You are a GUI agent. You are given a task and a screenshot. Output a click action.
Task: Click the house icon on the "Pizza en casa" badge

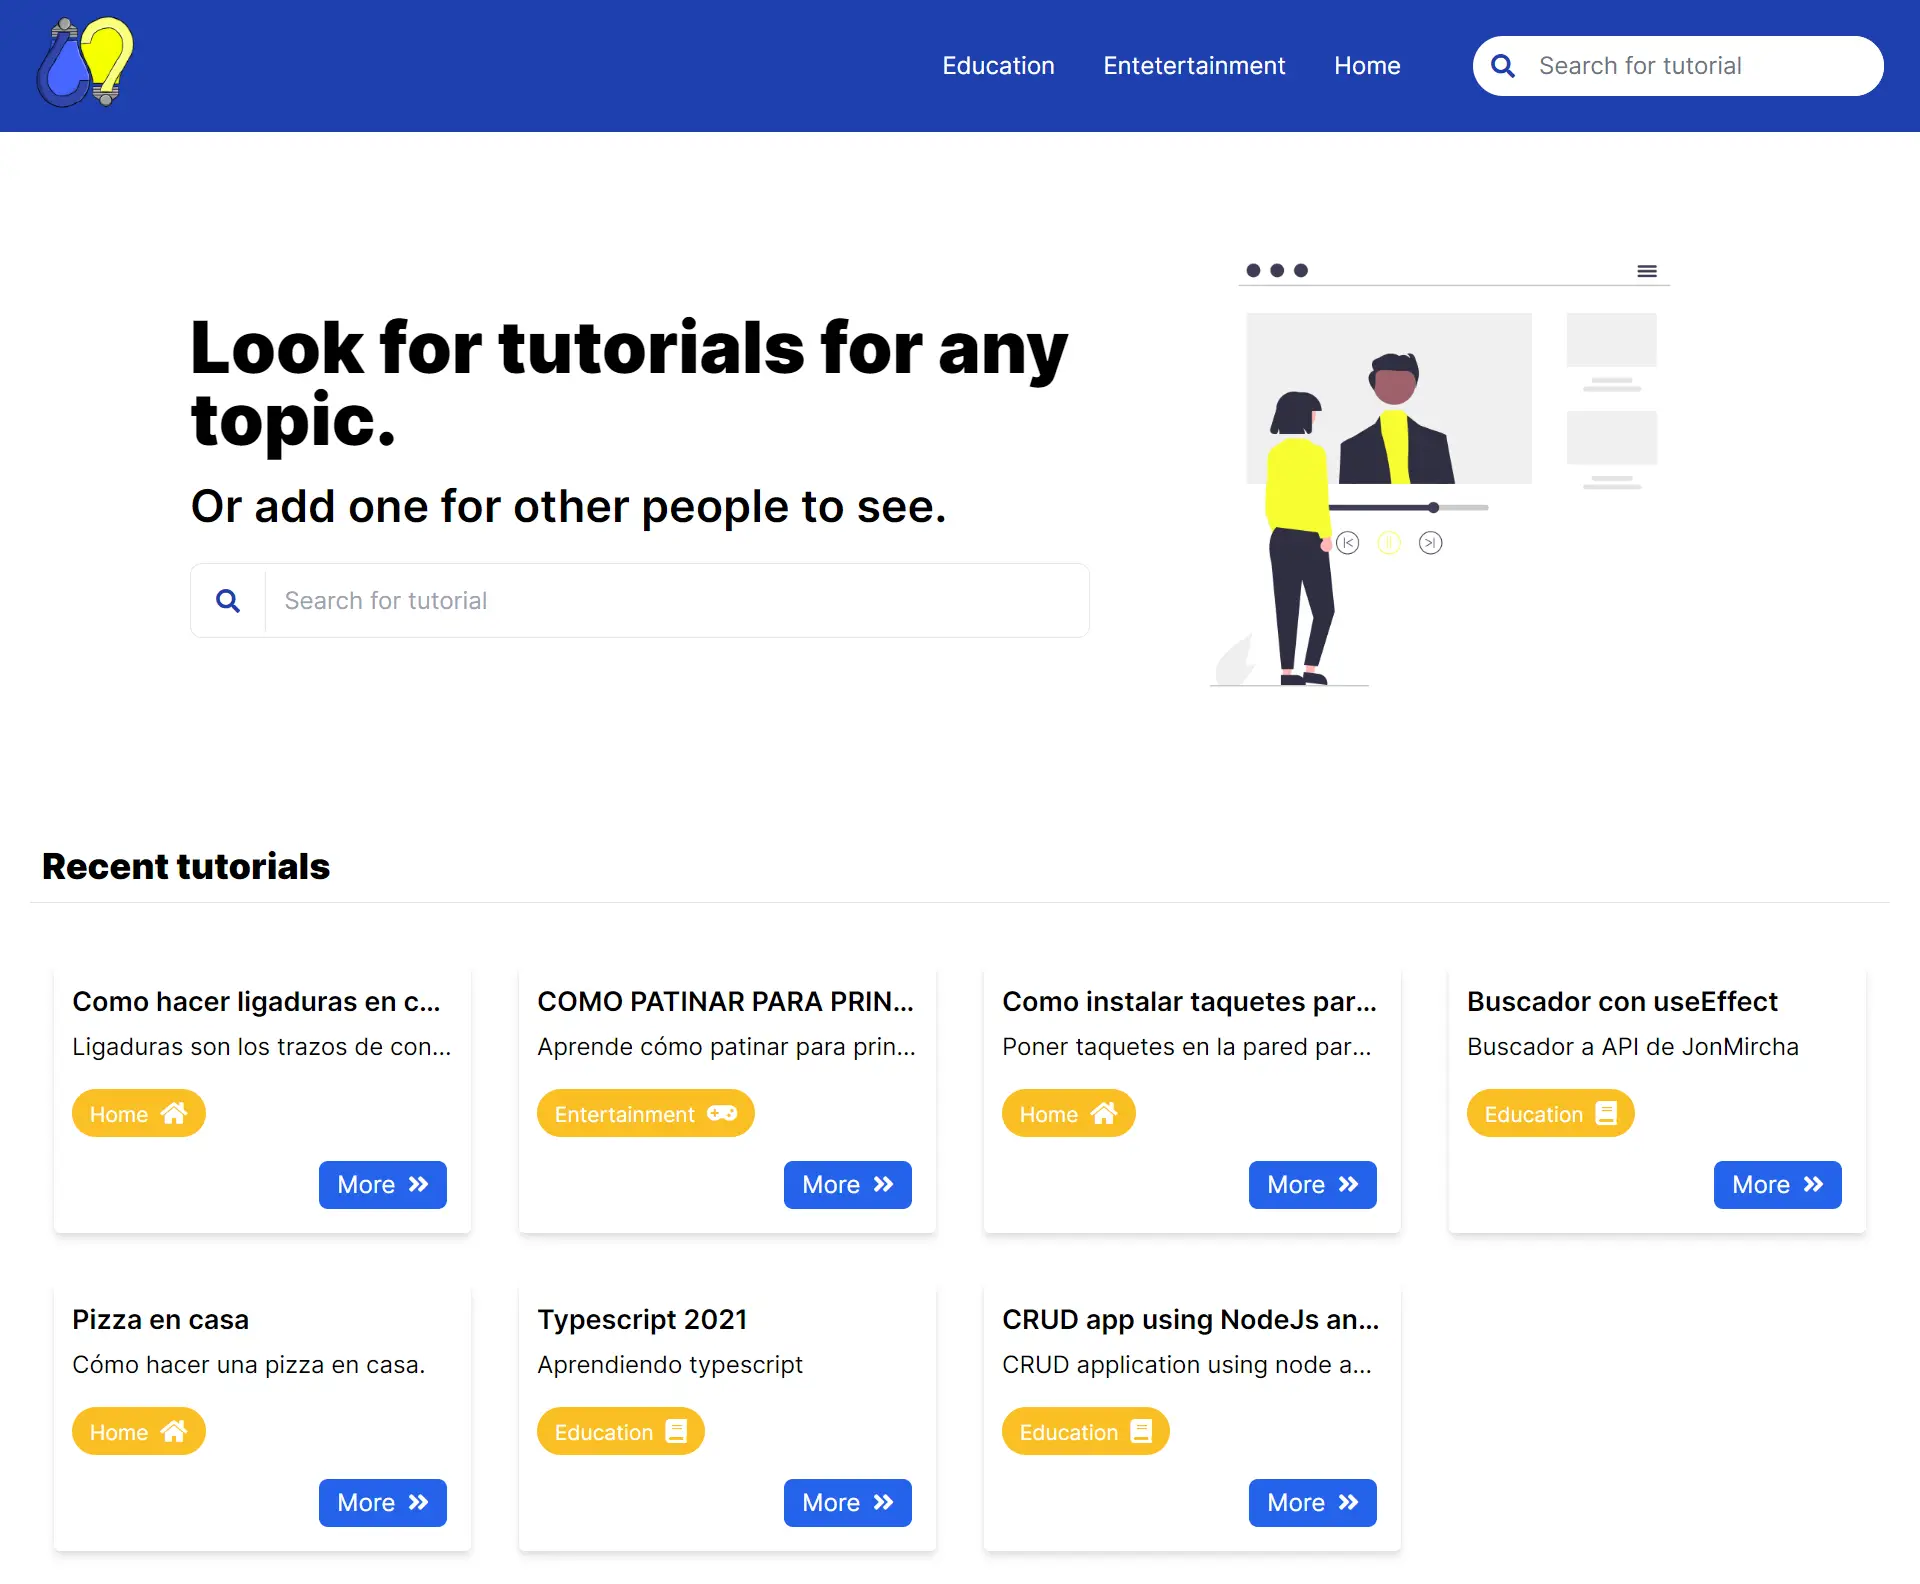tap(175, 1431)
